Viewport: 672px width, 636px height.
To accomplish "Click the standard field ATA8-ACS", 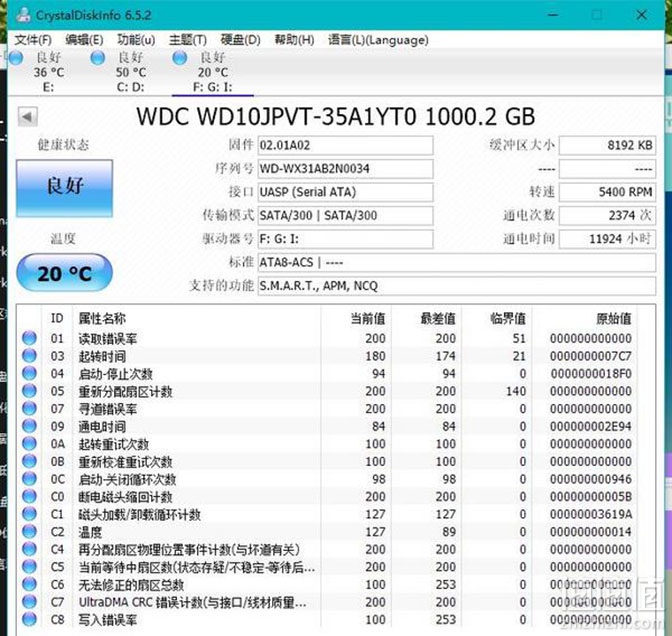I will point(457,262).
